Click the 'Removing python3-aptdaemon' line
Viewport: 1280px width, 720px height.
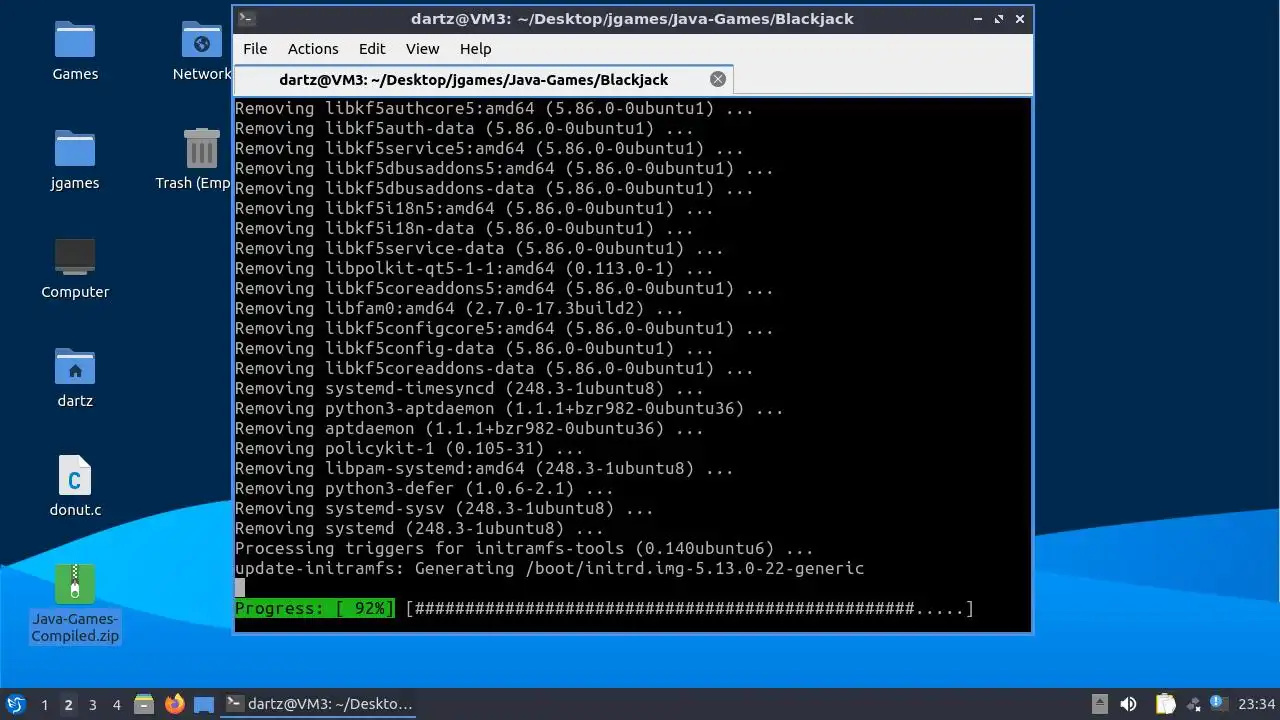pyautogui.click(x=509, y=408)
